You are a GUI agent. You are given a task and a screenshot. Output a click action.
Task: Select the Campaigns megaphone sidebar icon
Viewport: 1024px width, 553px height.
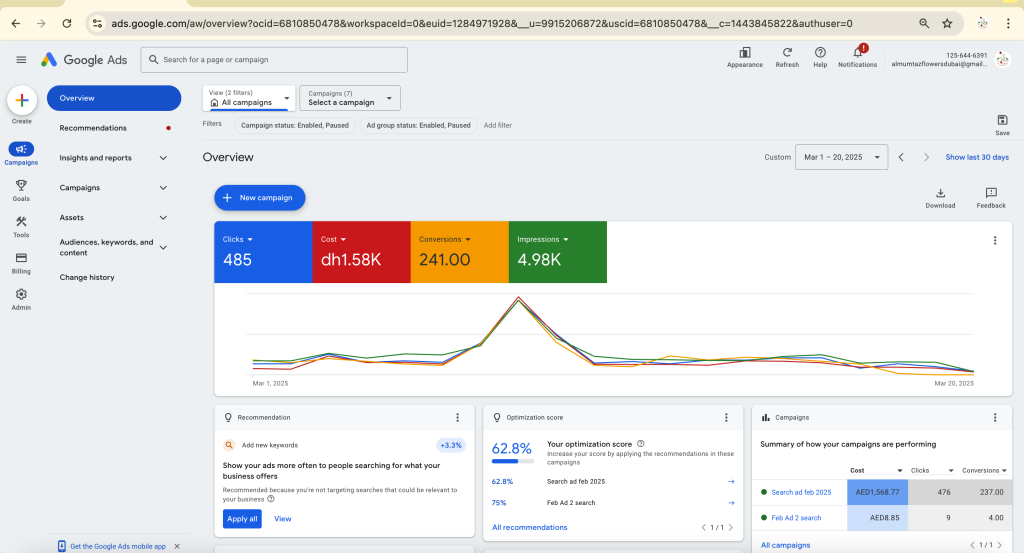(21, 150)
